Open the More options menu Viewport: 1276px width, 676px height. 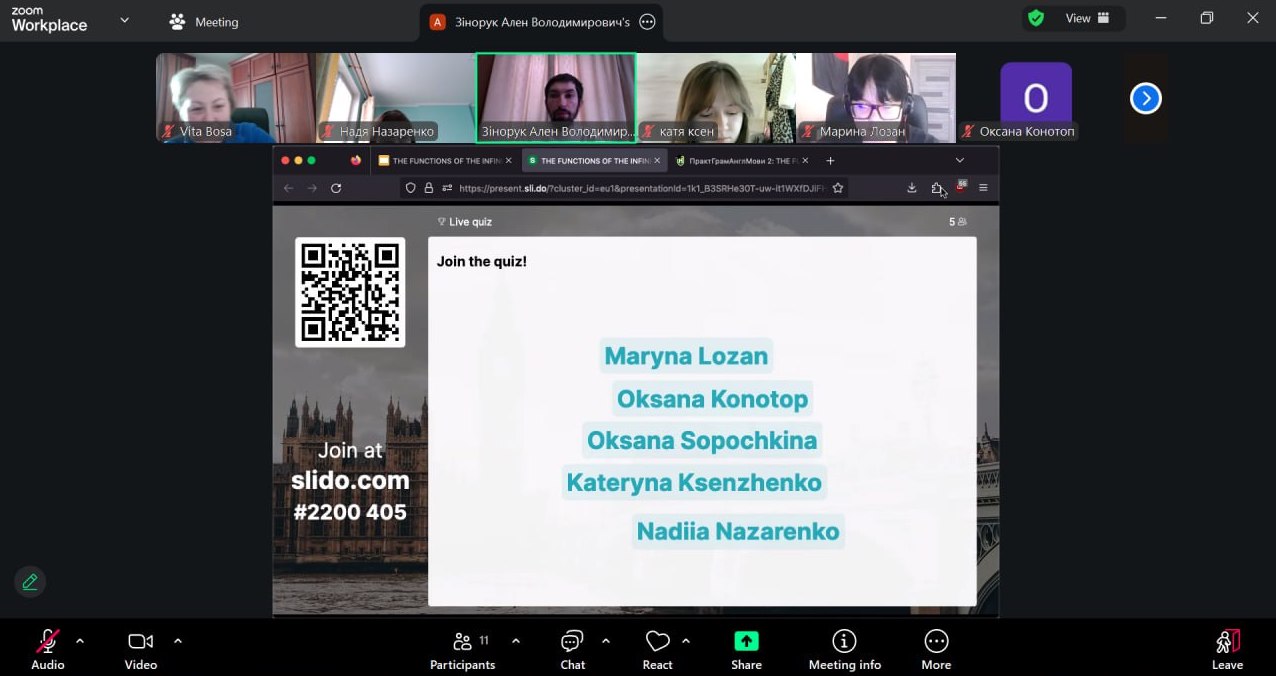pyautogui.click(x=936, y=649)
